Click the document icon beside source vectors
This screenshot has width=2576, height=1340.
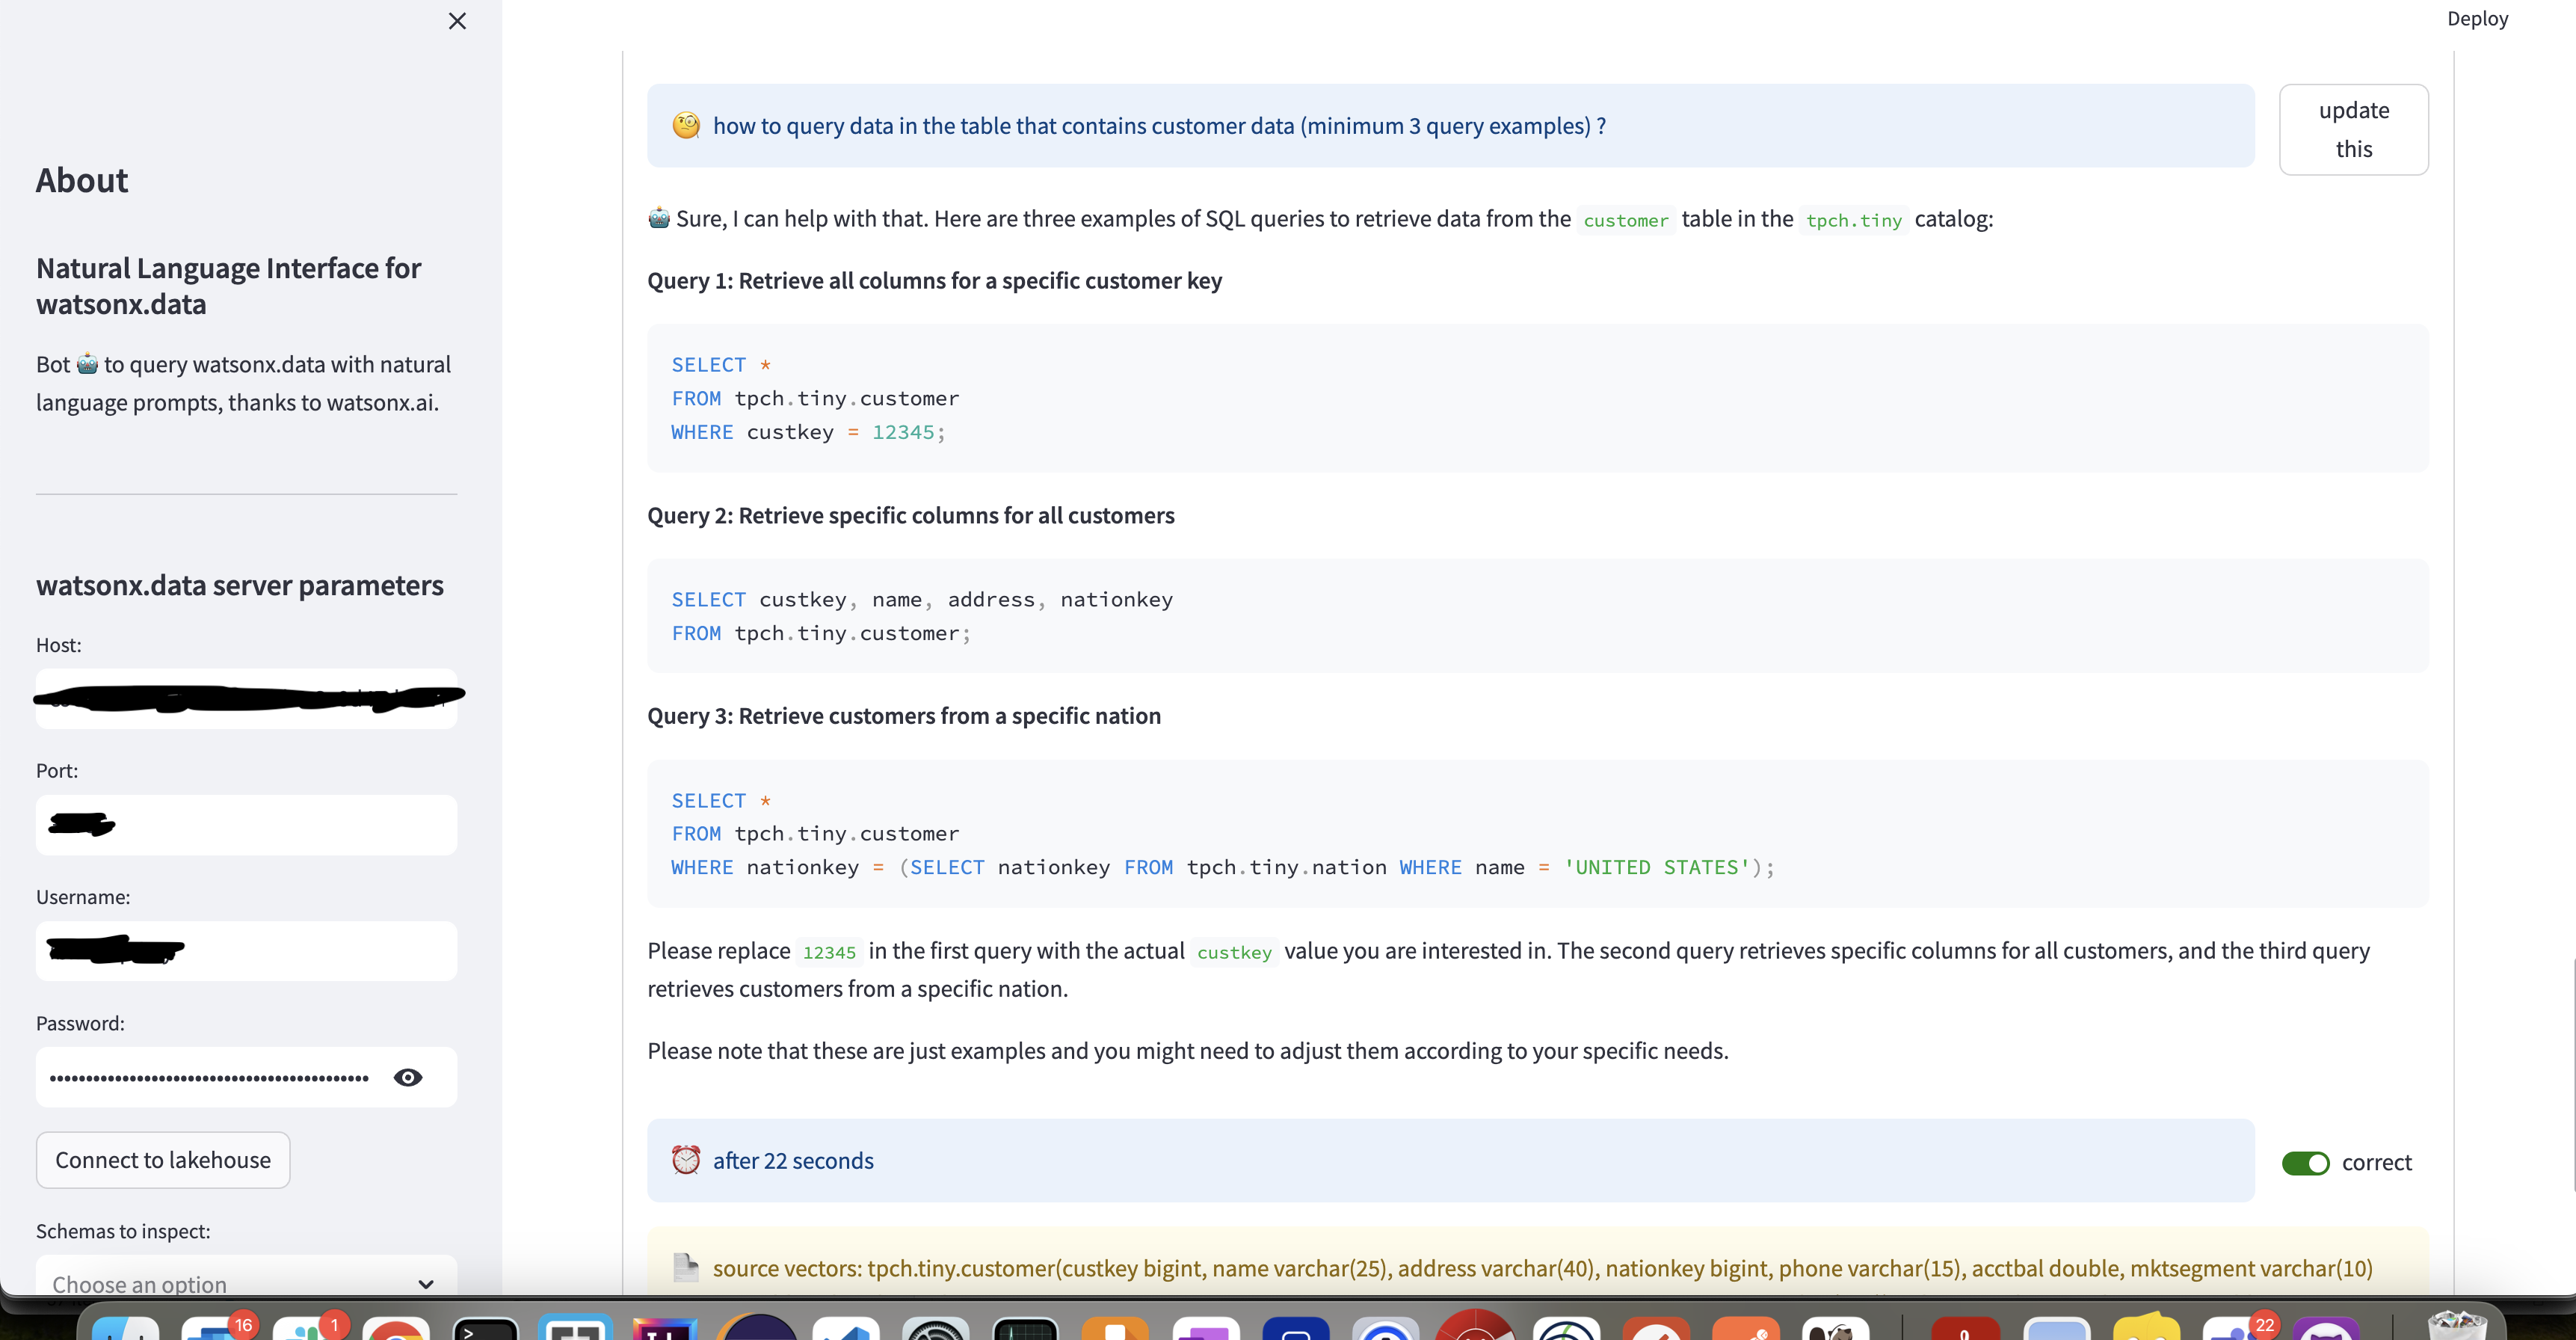(x=686, y=1267)
